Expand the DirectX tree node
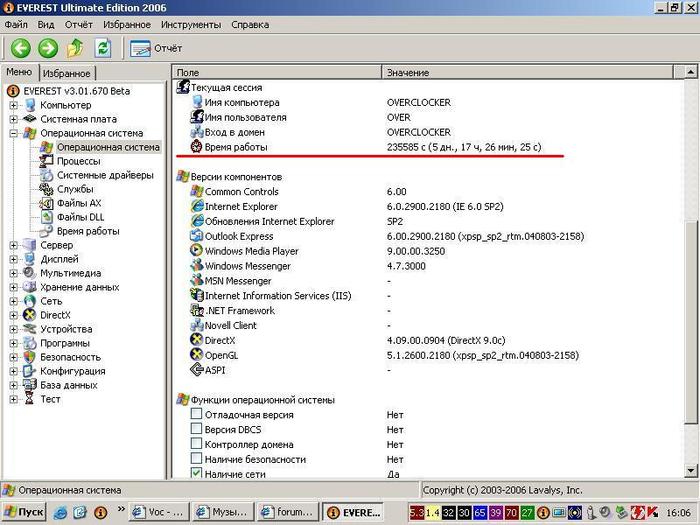The height and width of the screenshot is (525, 700). (13, 315)
